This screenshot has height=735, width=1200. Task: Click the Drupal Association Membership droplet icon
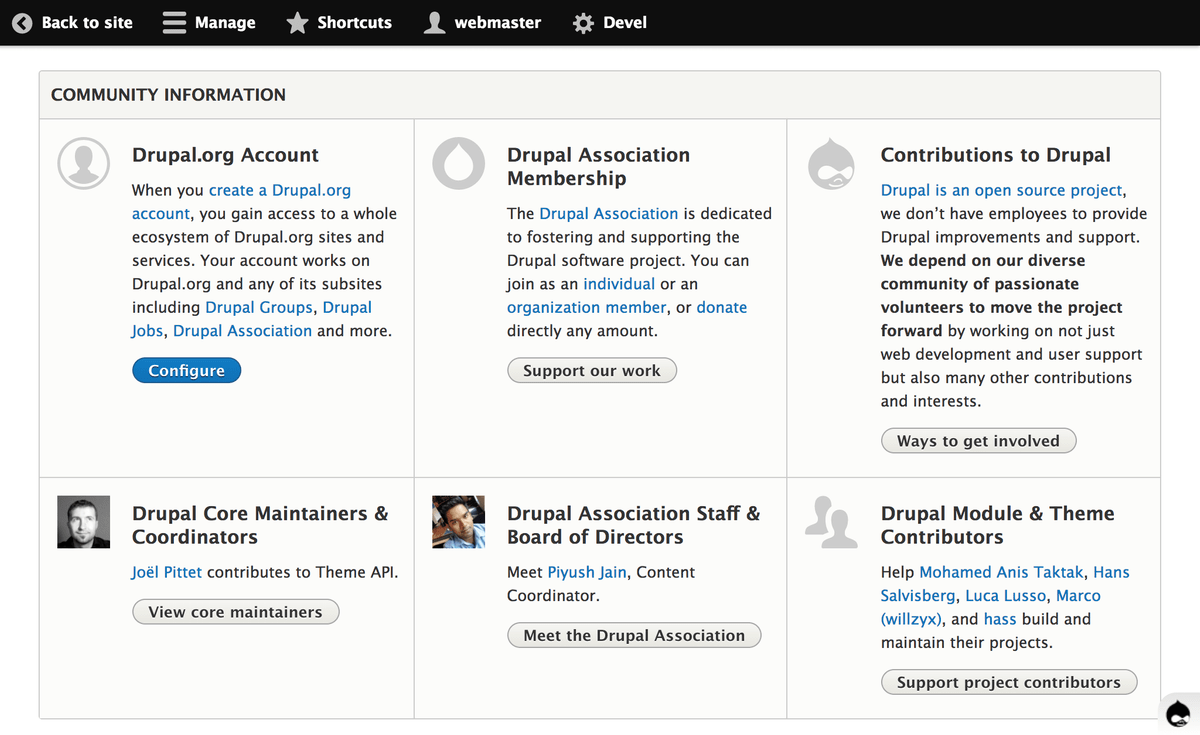pyautogui.click(x=458, y=164)
